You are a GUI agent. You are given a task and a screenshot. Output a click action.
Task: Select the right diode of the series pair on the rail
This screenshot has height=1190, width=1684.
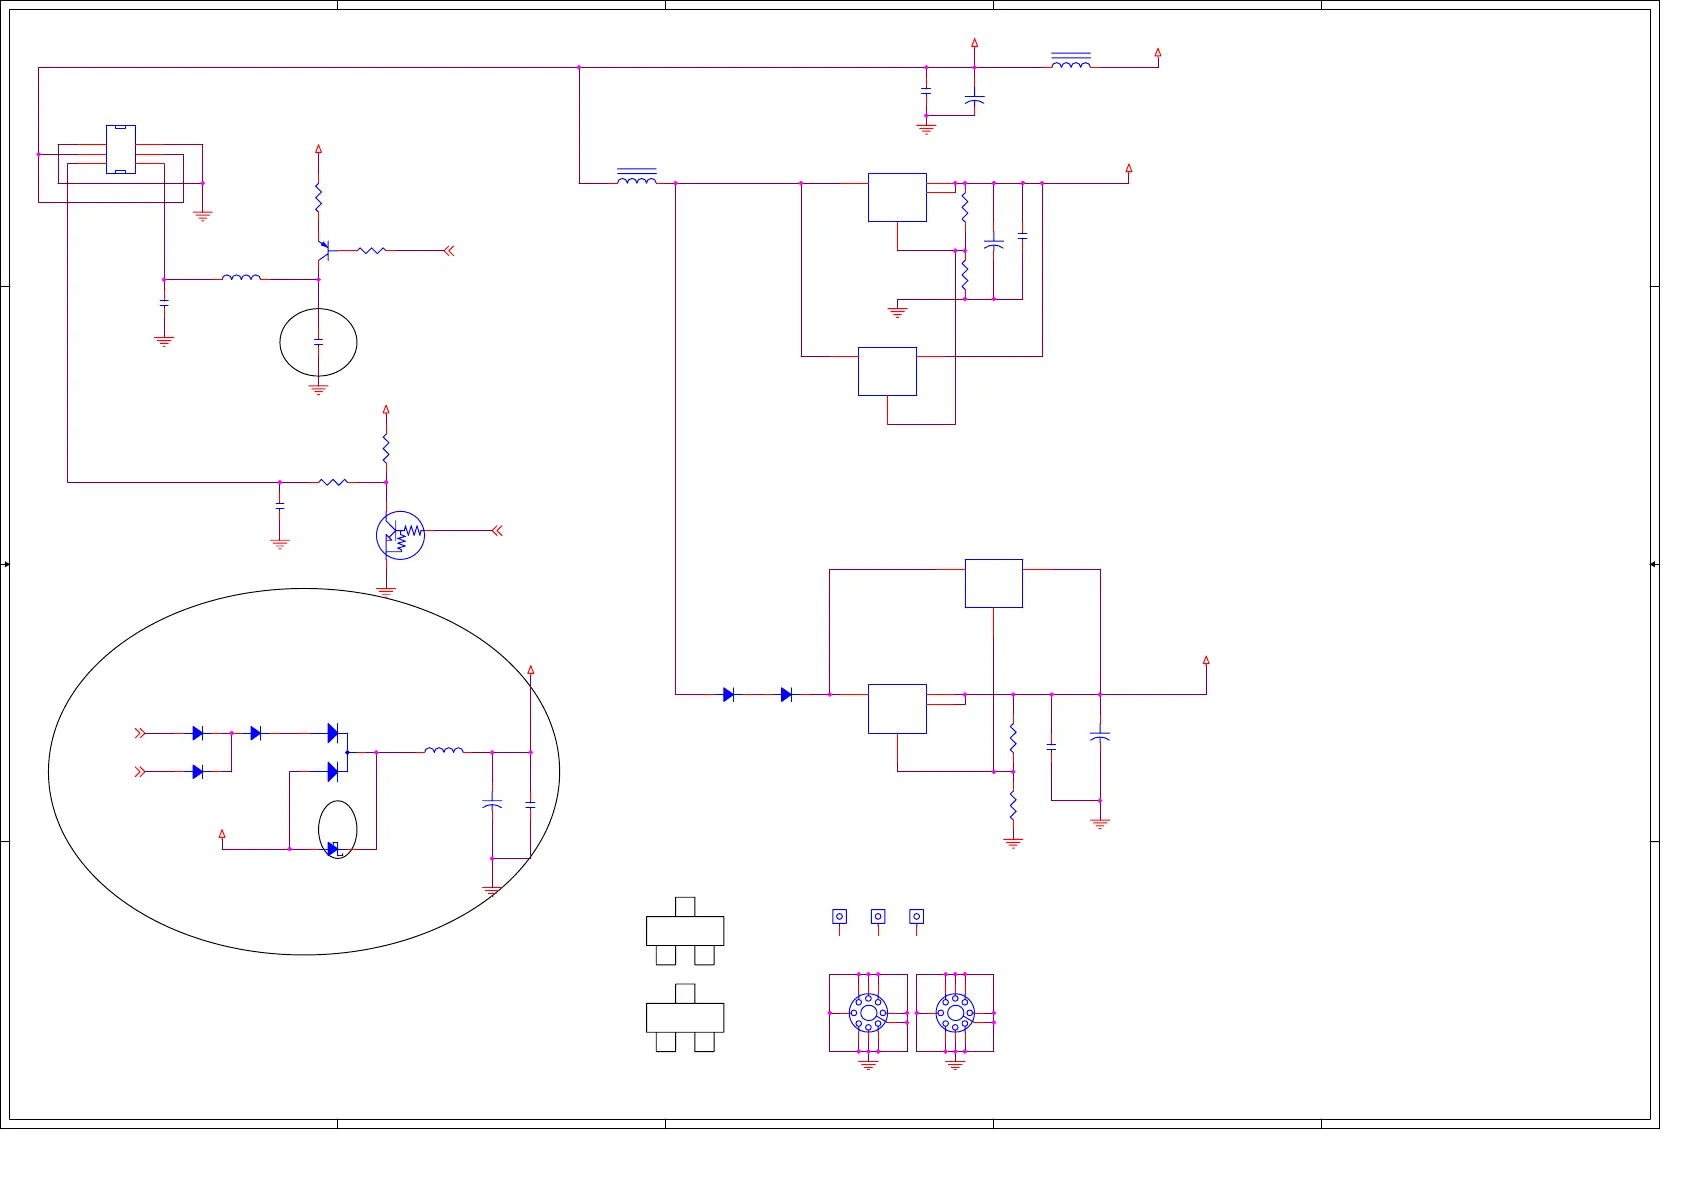[787, 694]
